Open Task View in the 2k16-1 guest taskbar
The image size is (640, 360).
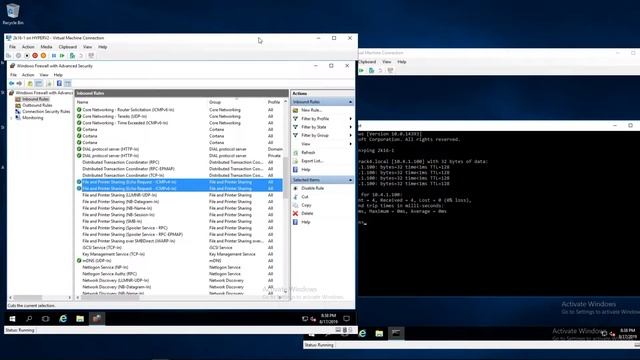45,318
